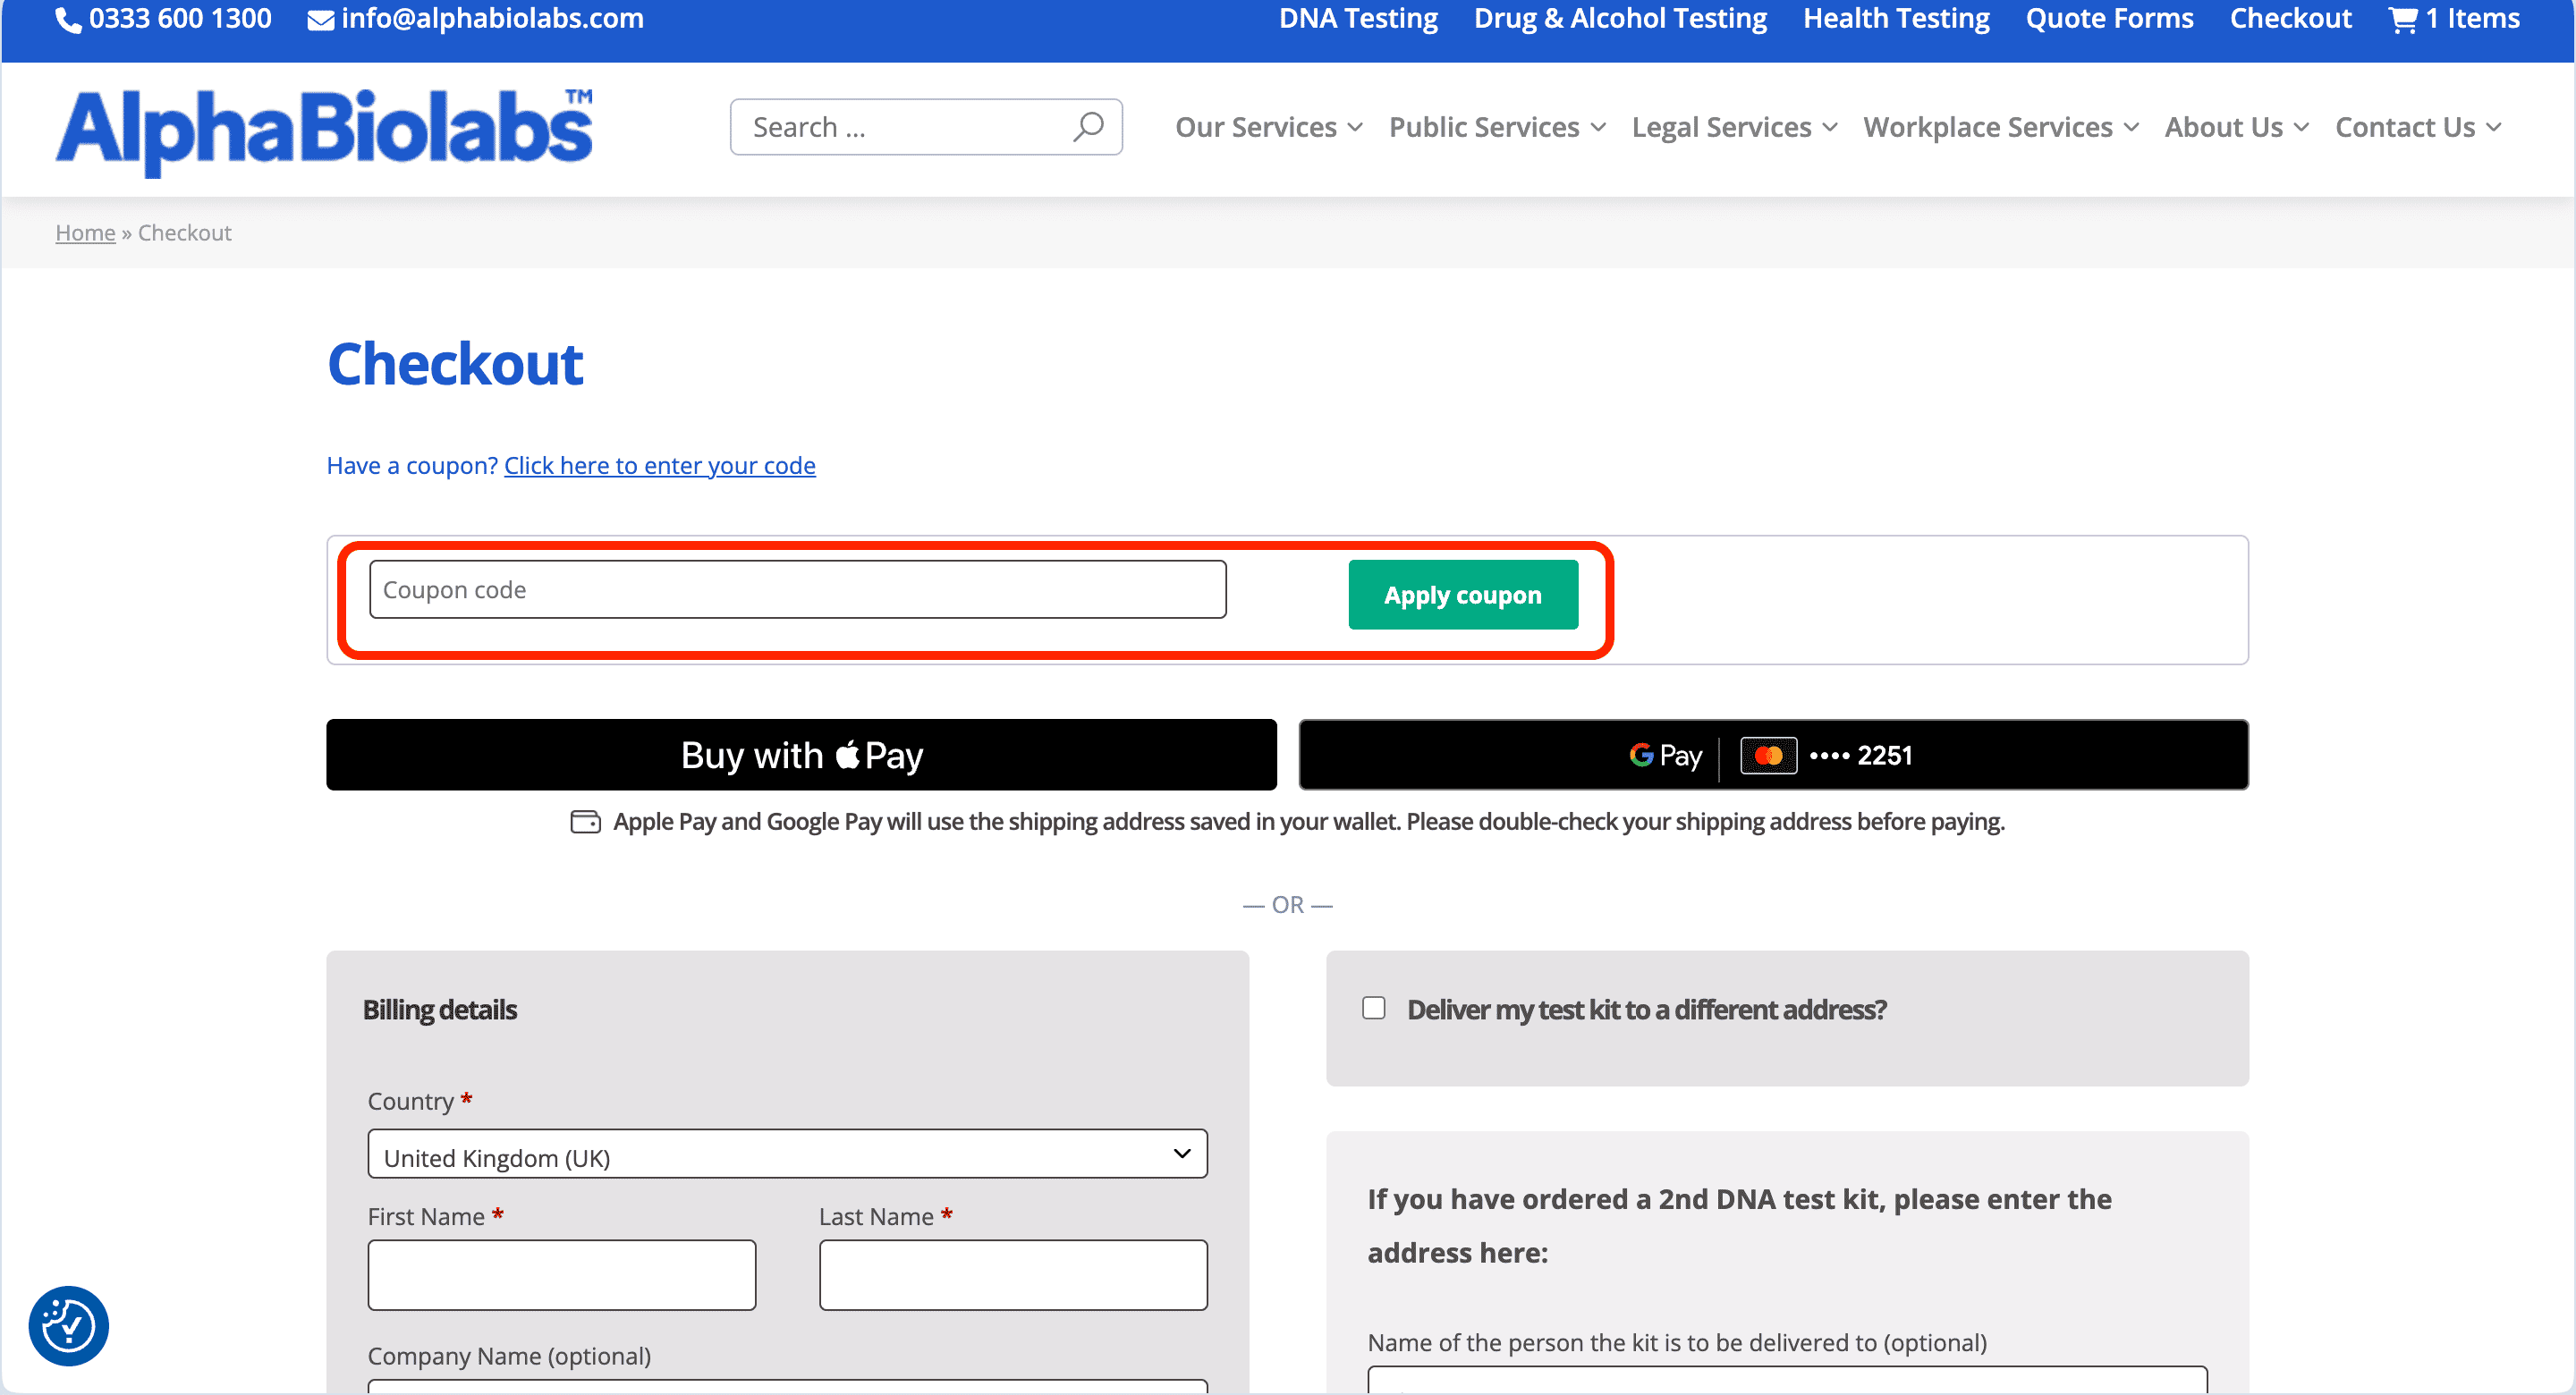Expand About Us dropdown
Viewport: 2576px width, 1395px height.
tap(2236, 127)
